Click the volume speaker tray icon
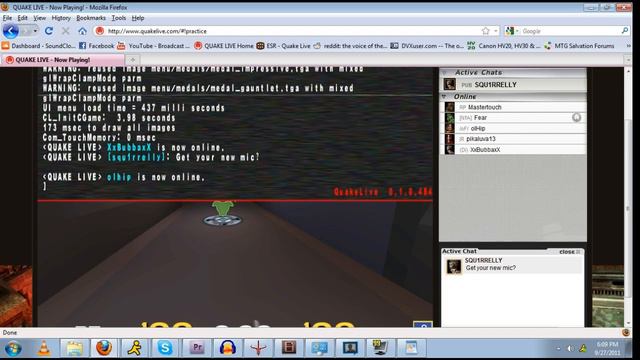This screenshot has height=360, width=640. (x=570, y=349)
